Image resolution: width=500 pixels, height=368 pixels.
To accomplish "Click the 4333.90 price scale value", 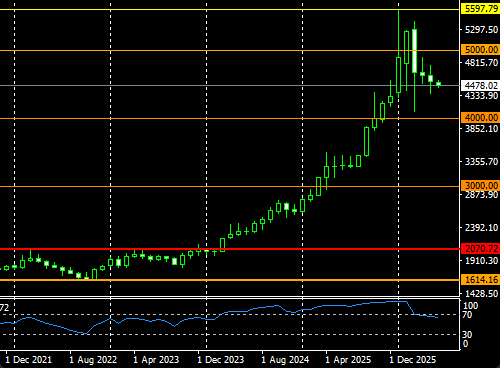I will 481,96.
